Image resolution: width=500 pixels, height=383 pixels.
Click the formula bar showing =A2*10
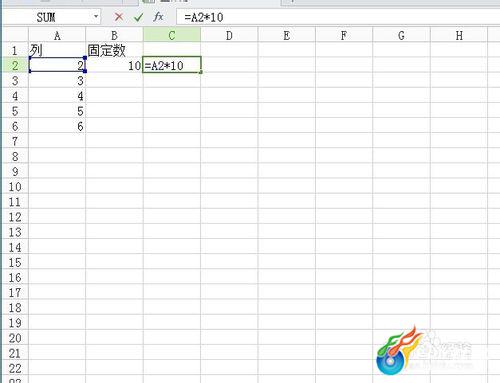pos(337,17)
